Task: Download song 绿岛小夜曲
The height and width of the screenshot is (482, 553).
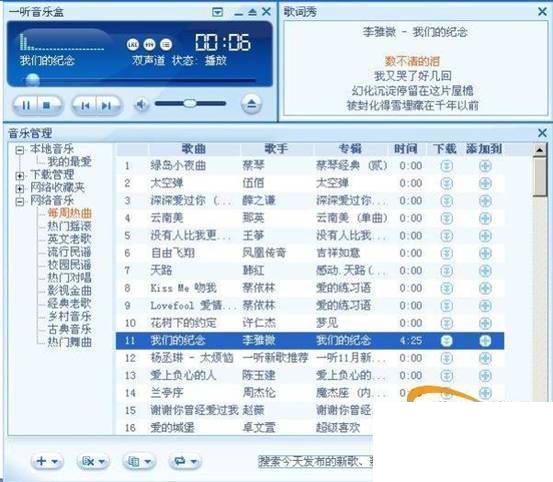Action: tap(446, 166)
